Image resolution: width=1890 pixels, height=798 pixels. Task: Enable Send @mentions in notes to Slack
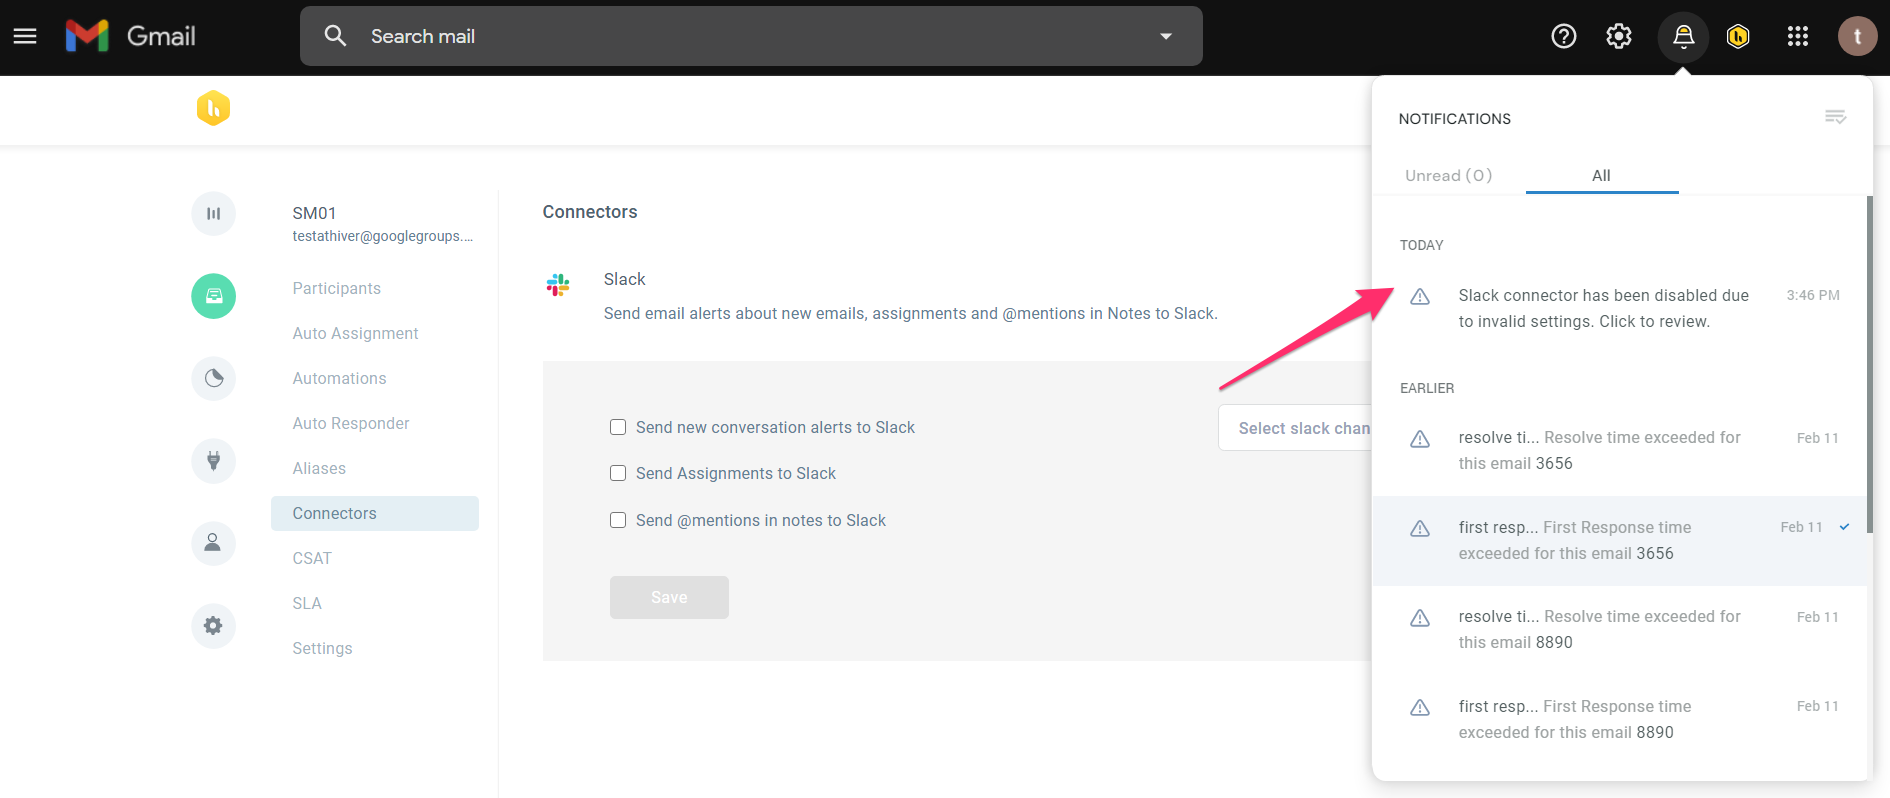618,520
